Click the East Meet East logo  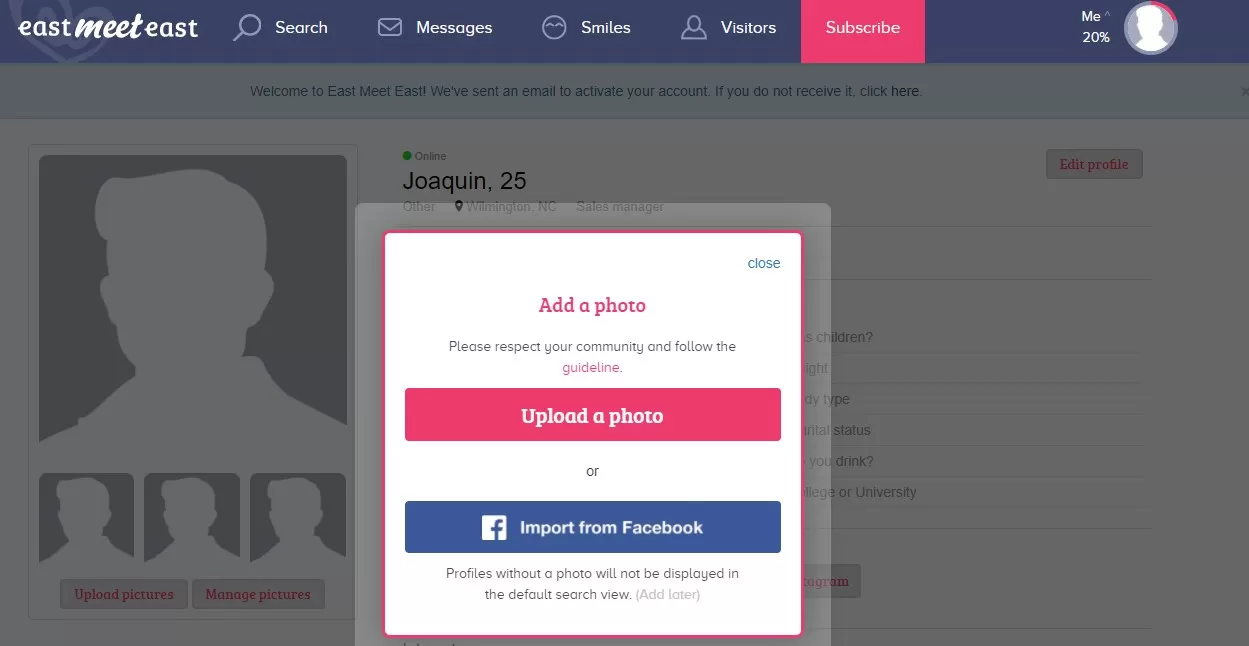click(x=108, y=27)
